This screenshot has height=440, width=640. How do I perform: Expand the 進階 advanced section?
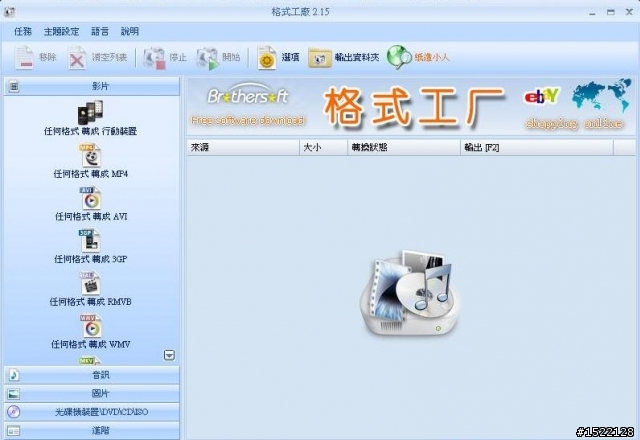point(92,431)
